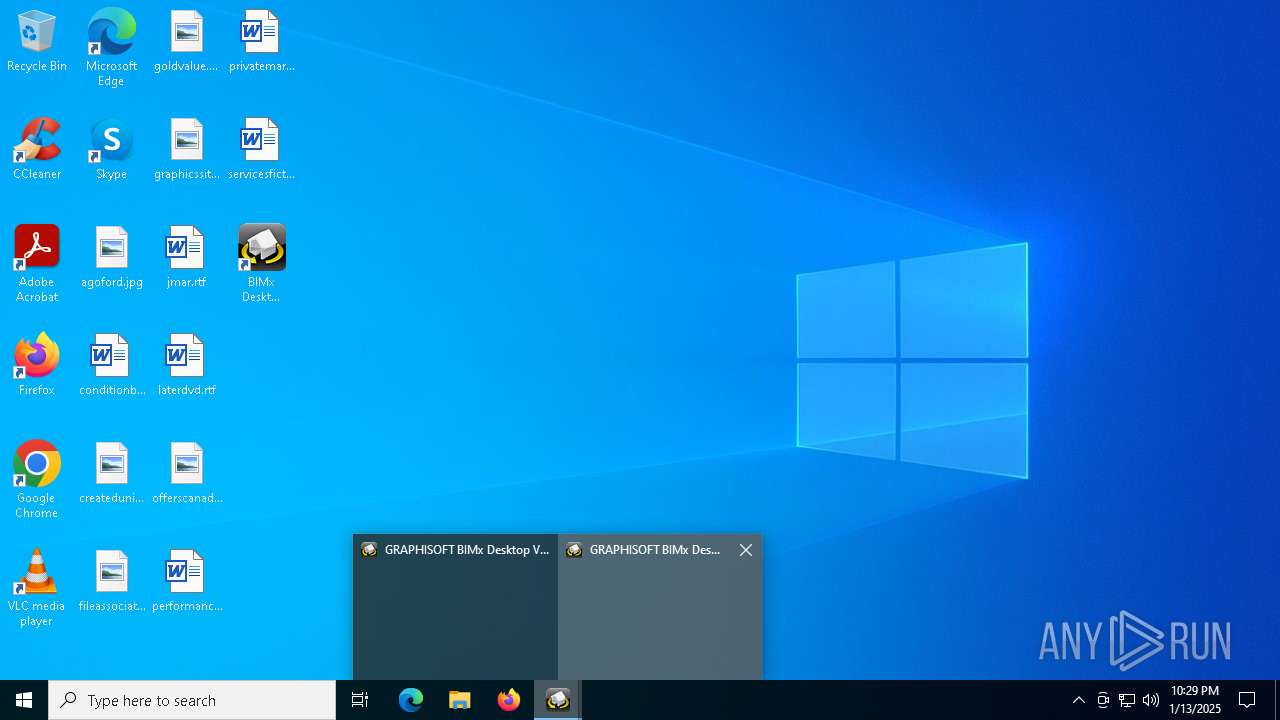The height and width of the screenshot is (720, 1280).
Task: Click the Meet Now tray icon
Action: (x=1103, y=700)
